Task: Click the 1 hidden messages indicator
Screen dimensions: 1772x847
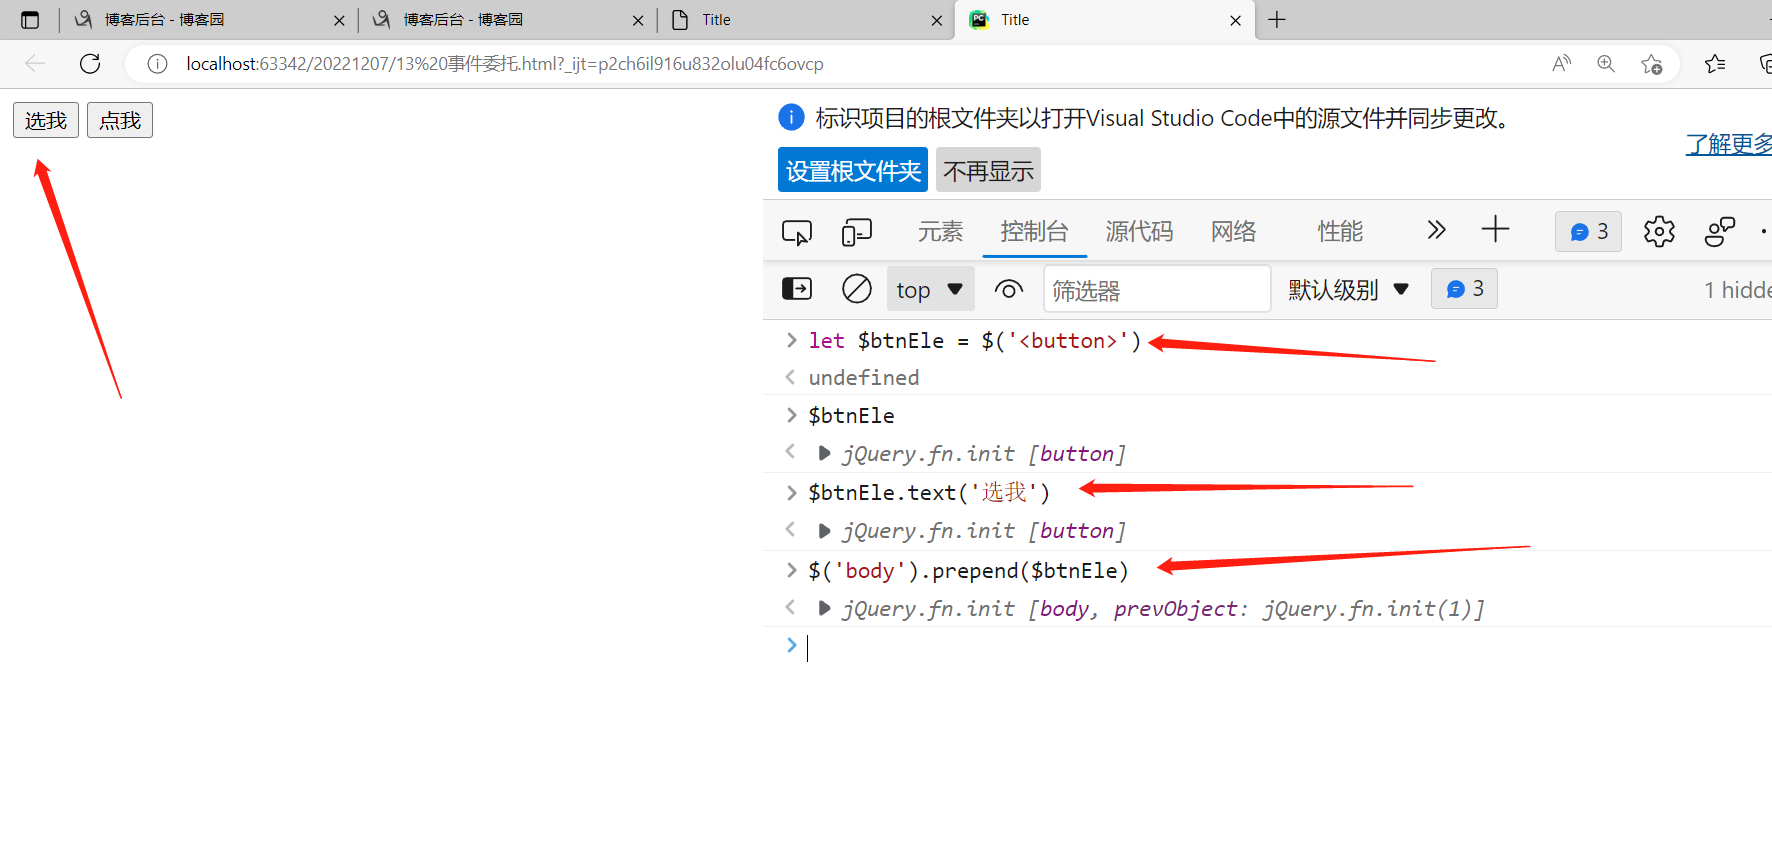Action: point(1738,290)
